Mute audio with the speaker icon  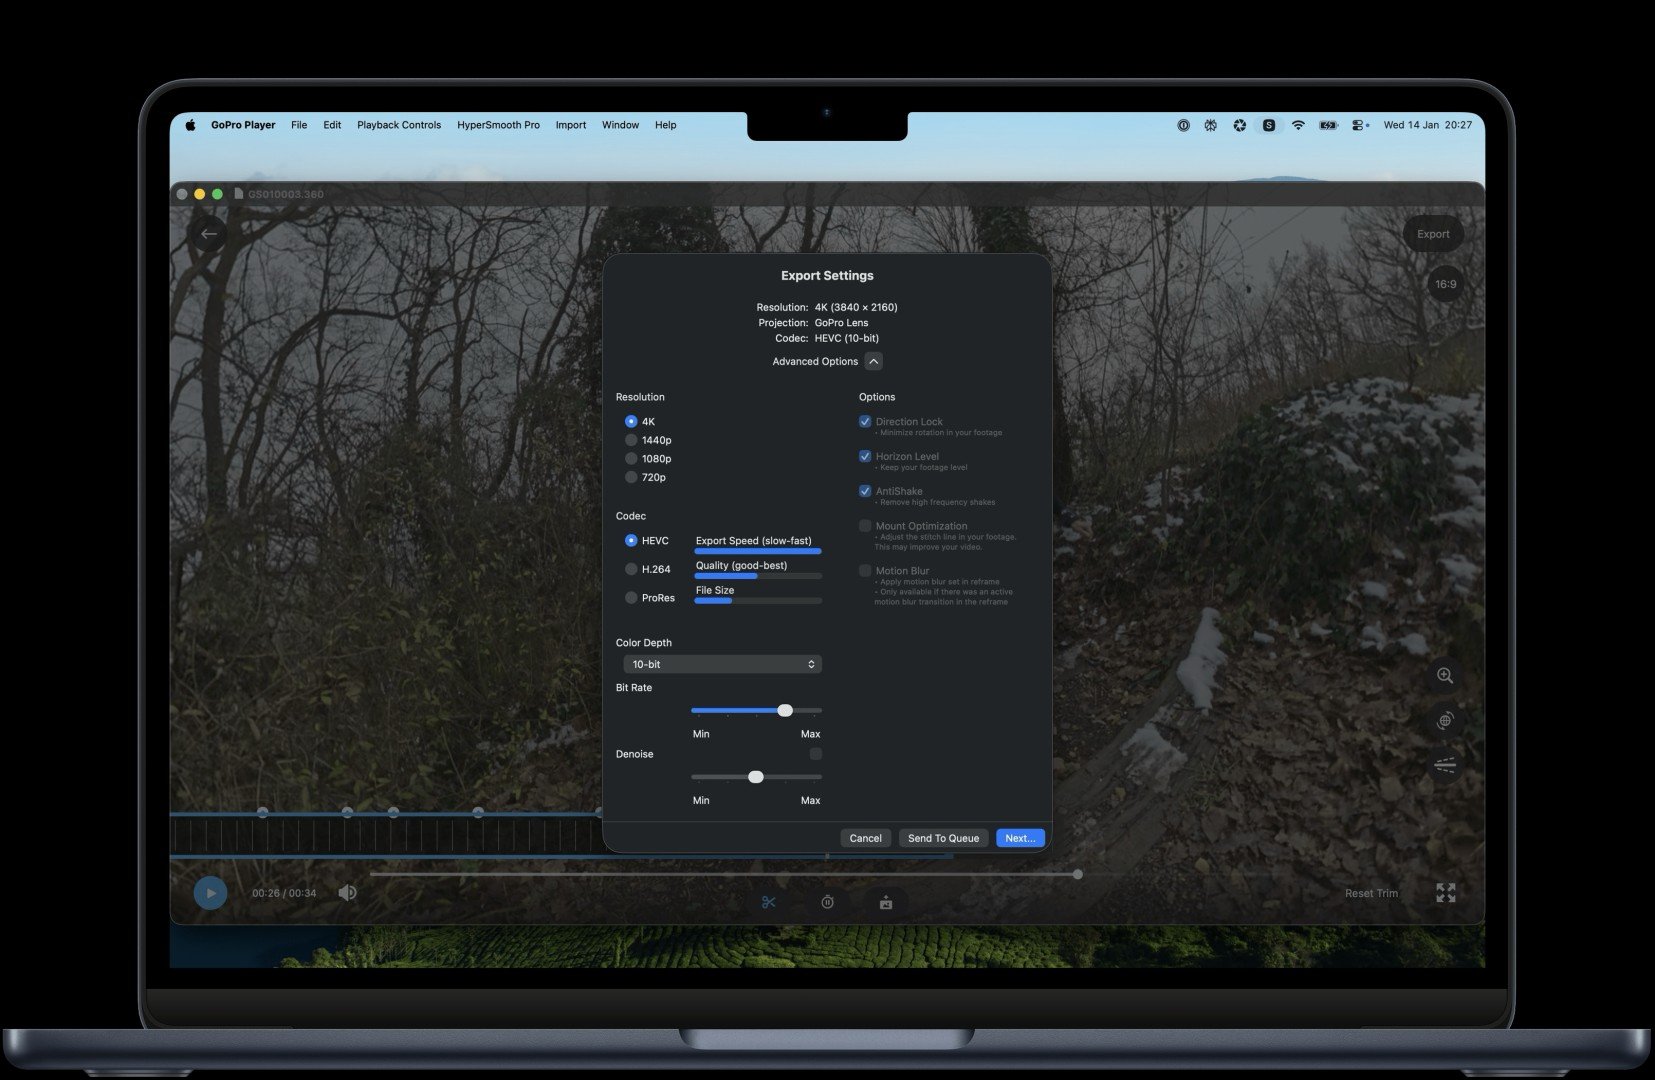click(347, 892)
